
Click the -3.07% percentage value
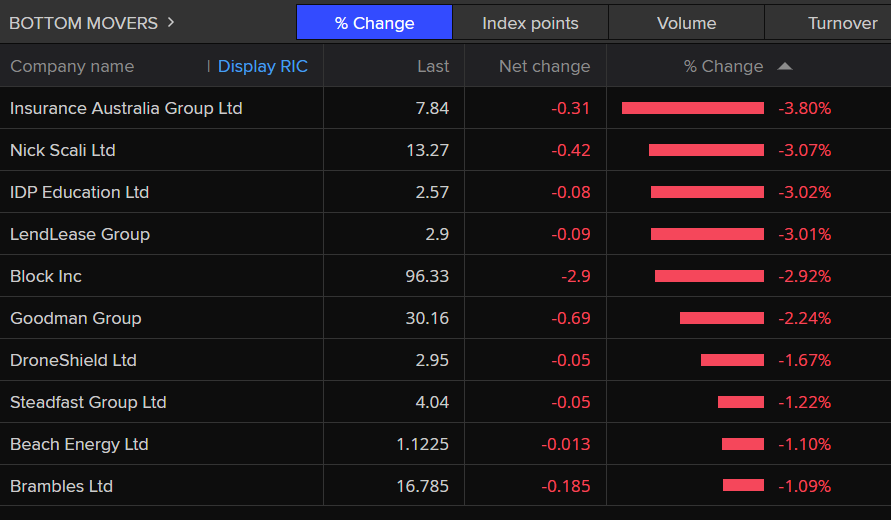[805, 150]
